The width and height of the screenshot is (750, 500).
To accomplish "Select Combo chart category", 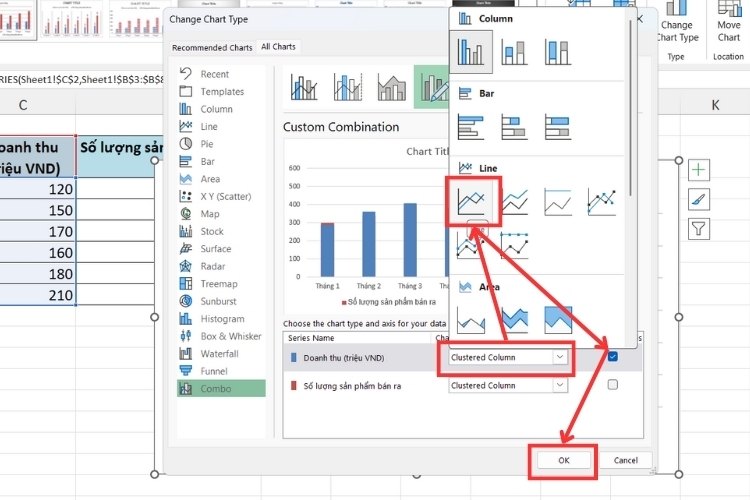I will tap(221, 389).
